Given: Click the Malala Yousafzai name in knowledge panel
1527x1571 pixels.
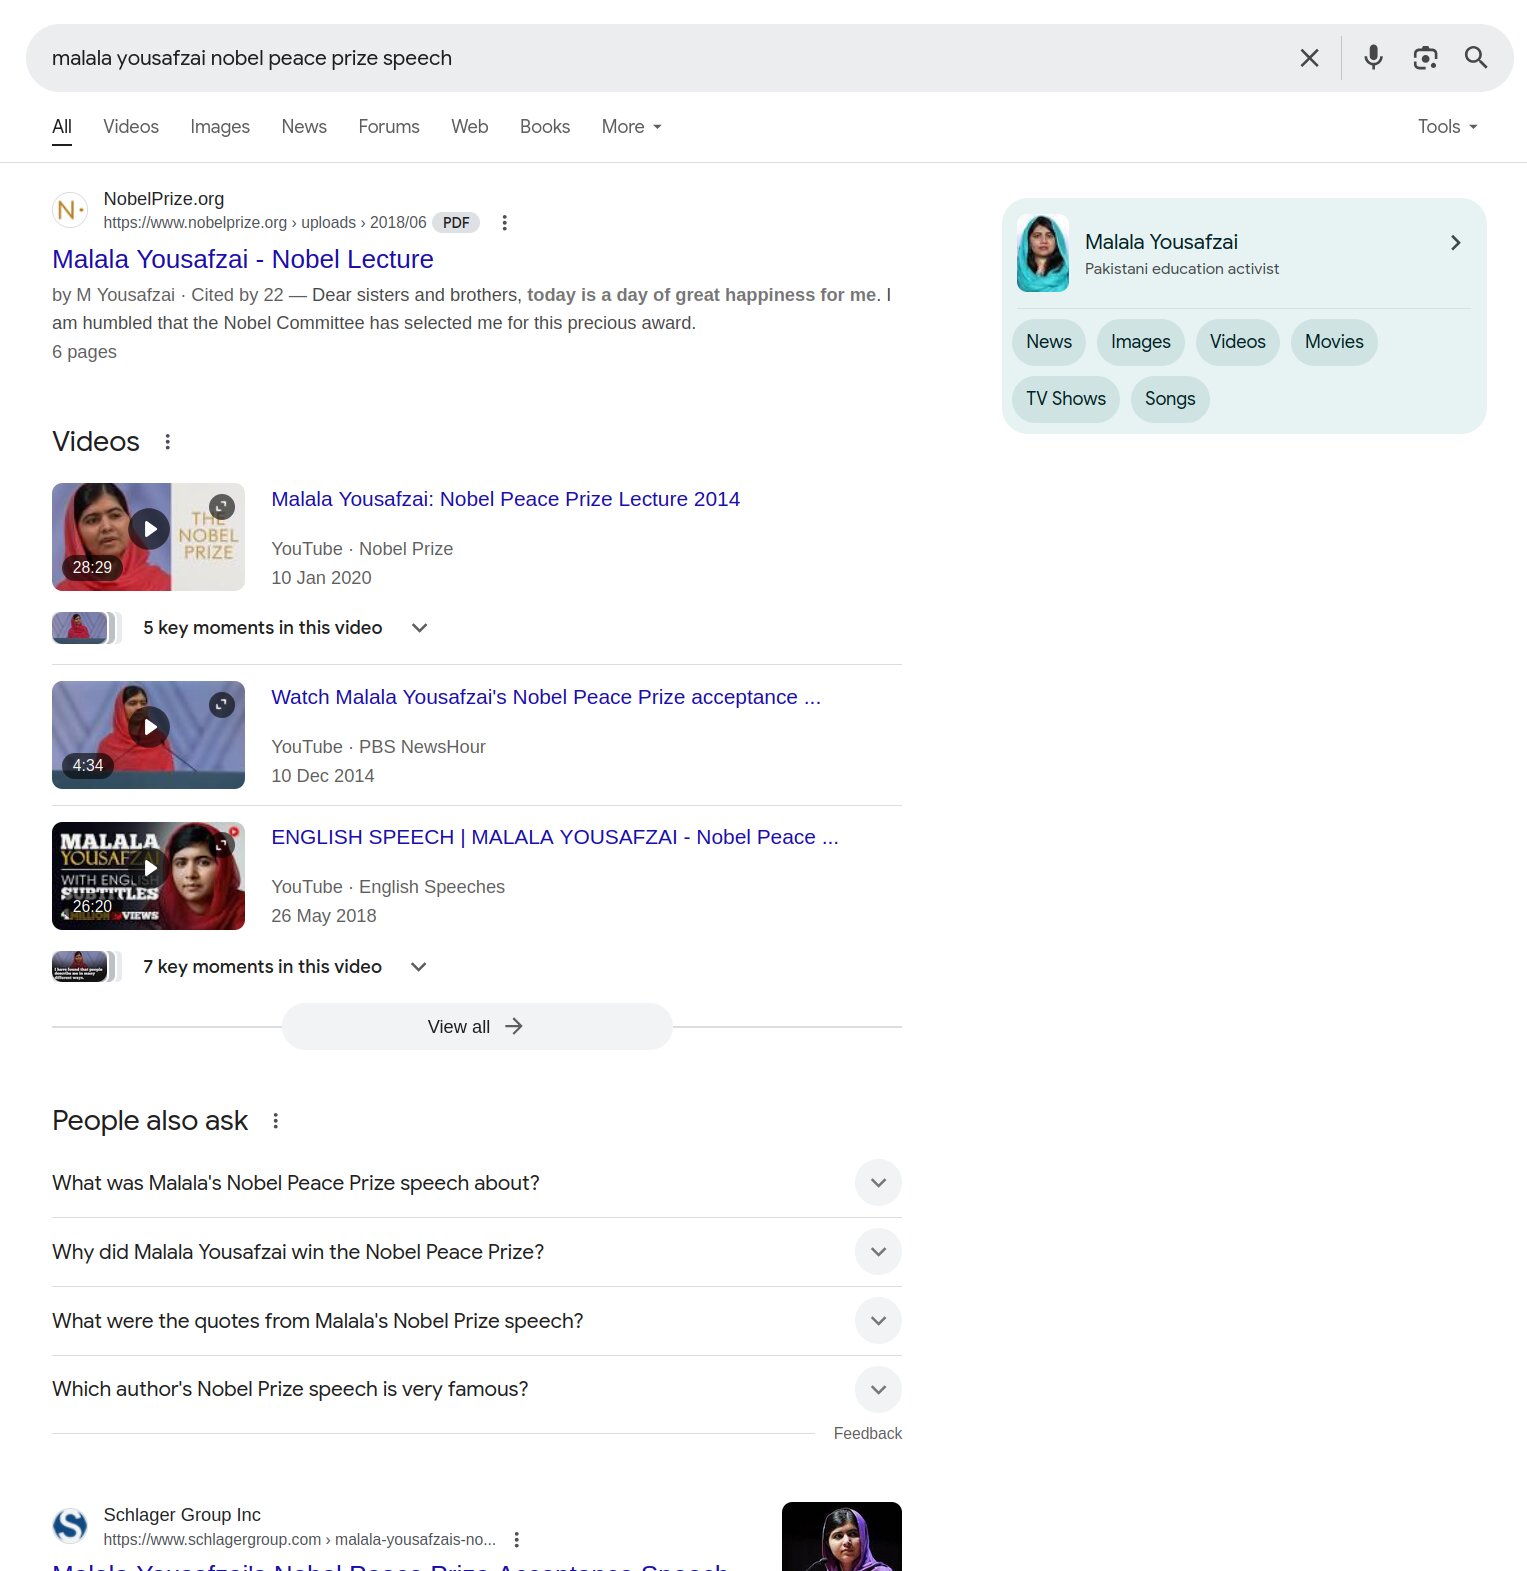Looking at the screenshot, I should point(1161,242).
